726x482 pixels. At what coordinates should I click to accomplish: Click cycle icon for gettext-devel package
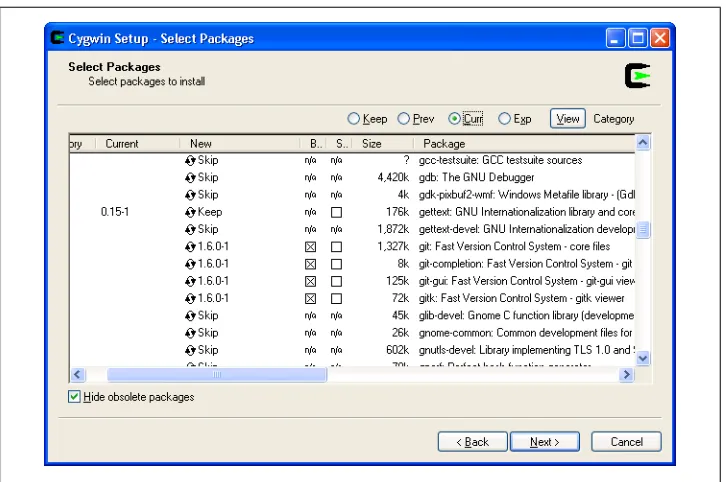coord(190,230)
